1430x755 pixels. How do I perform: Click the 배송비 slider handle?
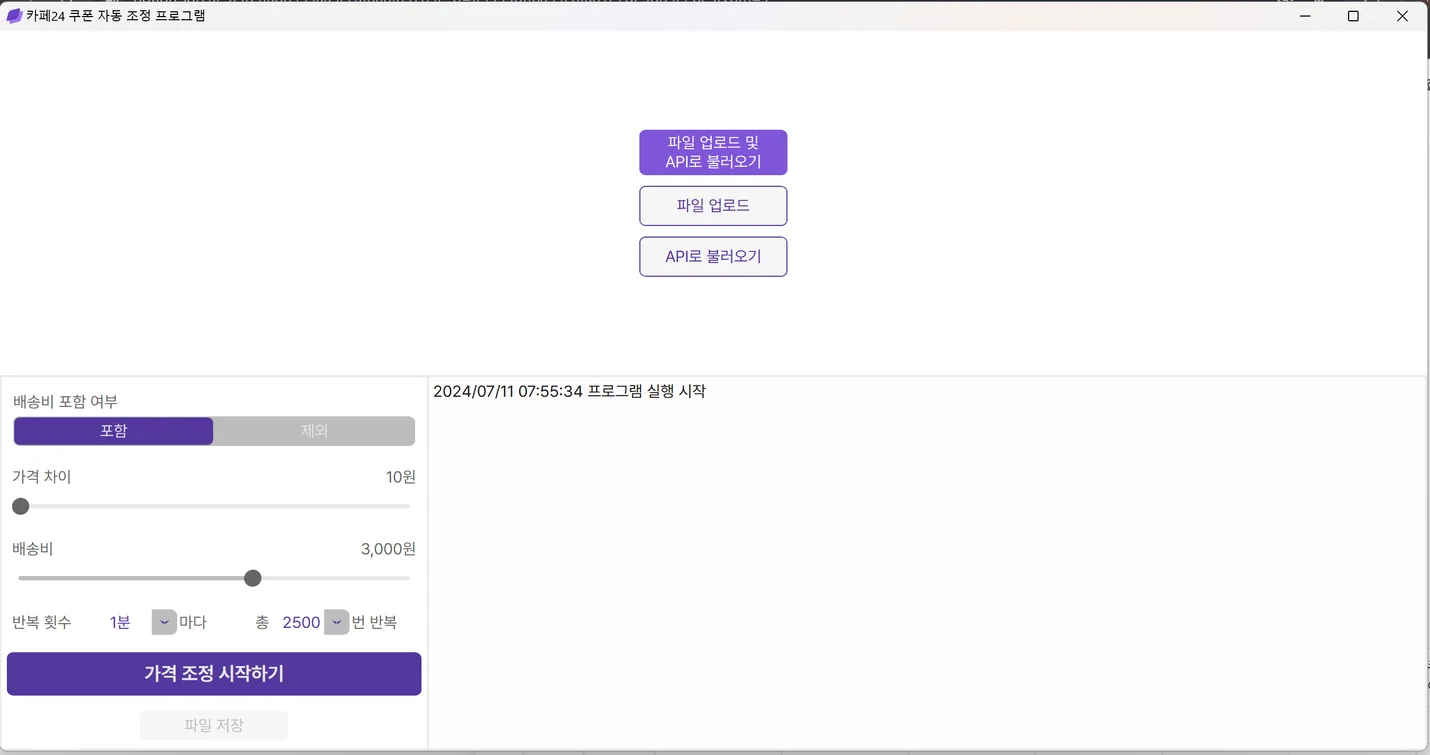[x=253, y=578]
